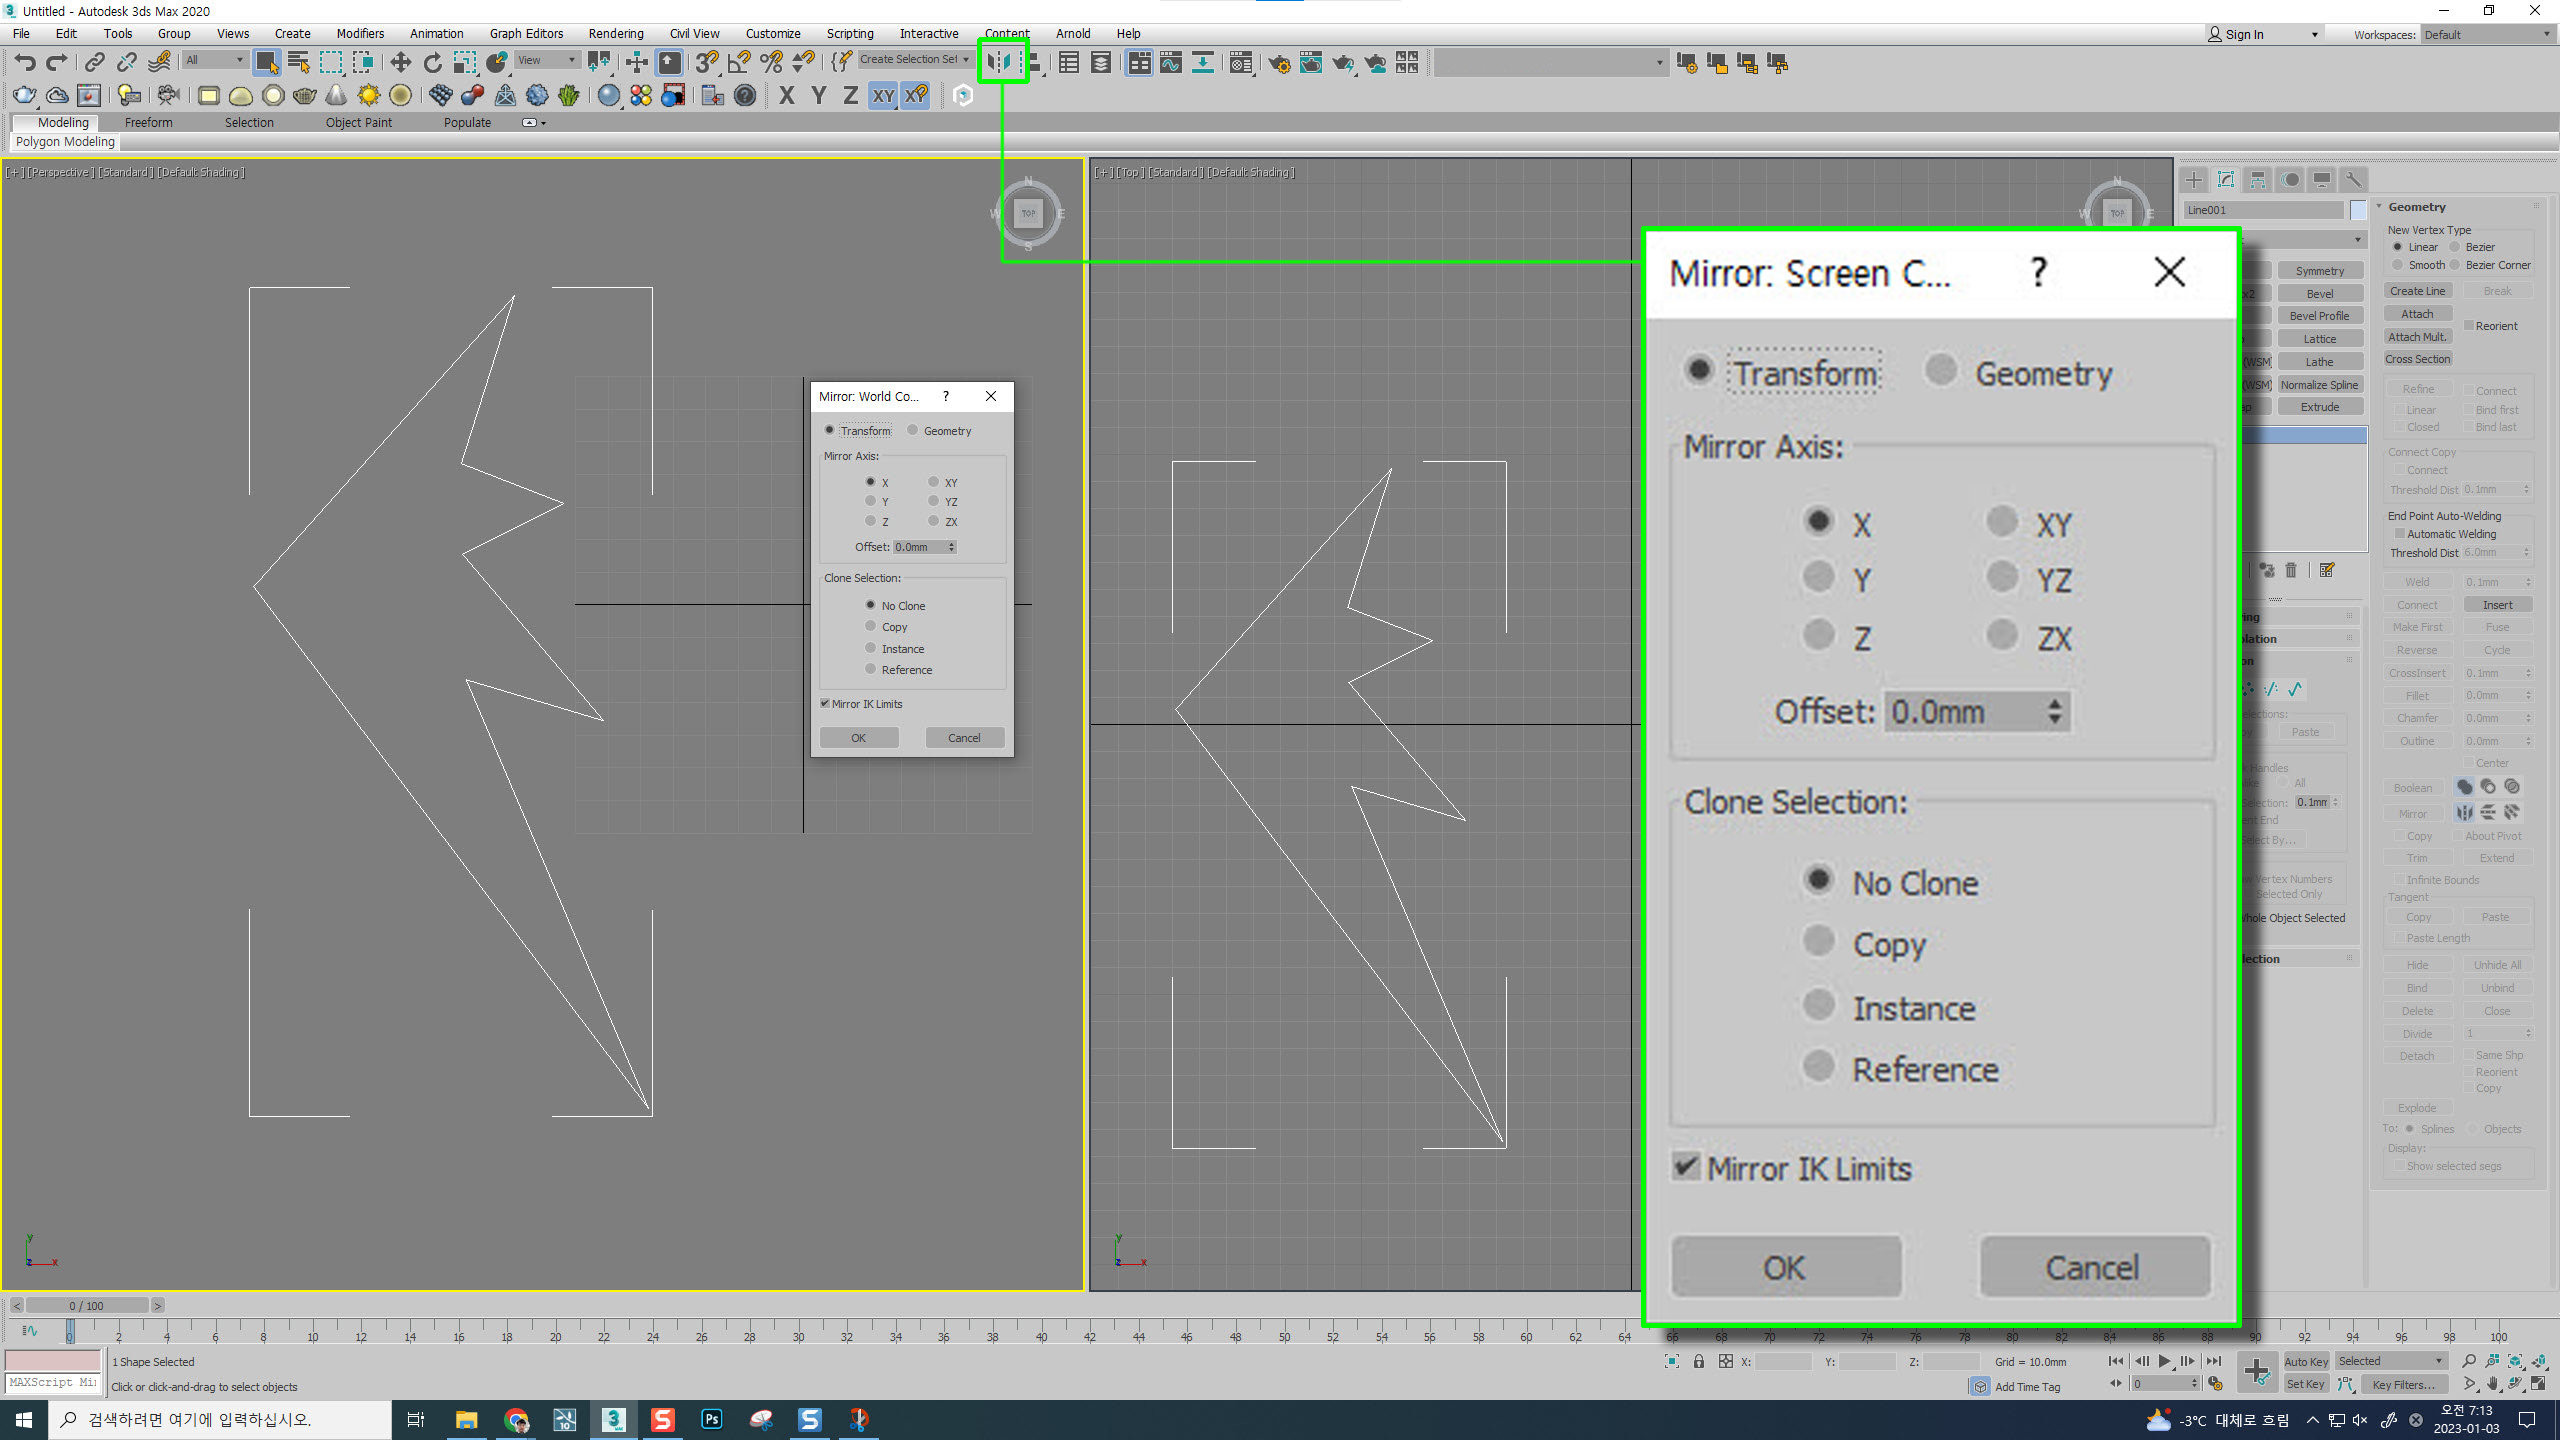Click the Play Animation button
The width and height of the screenshot is (2560, 1440).
(x=2164, y=1361)
